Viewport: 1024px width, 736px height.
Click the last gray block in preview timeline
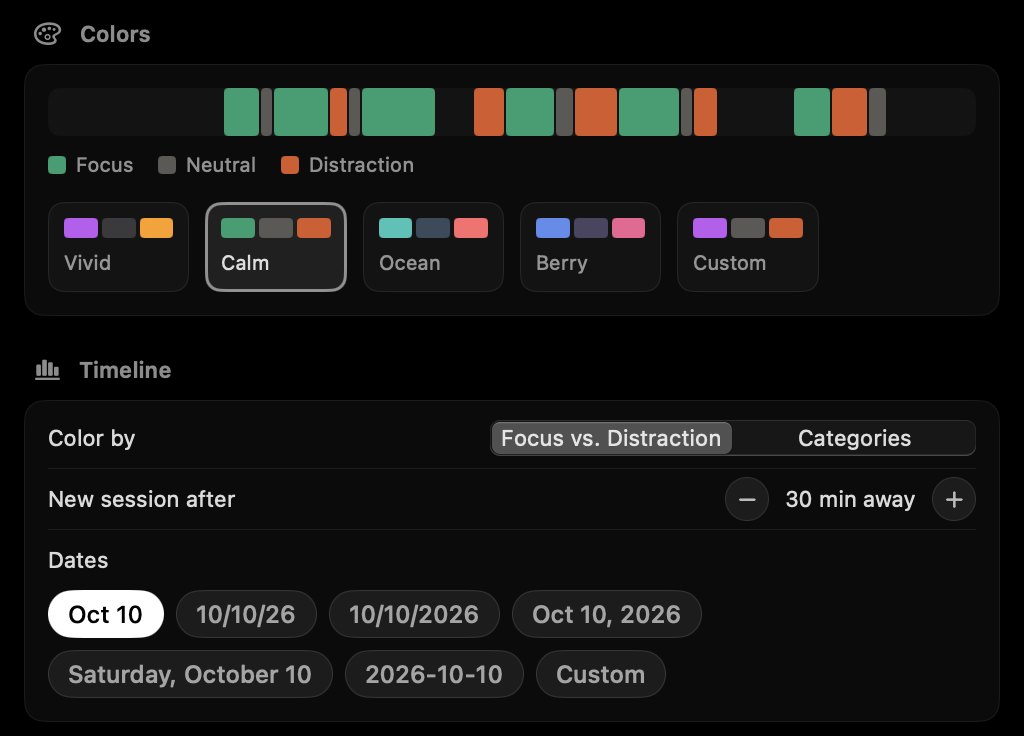click(877, 112)
